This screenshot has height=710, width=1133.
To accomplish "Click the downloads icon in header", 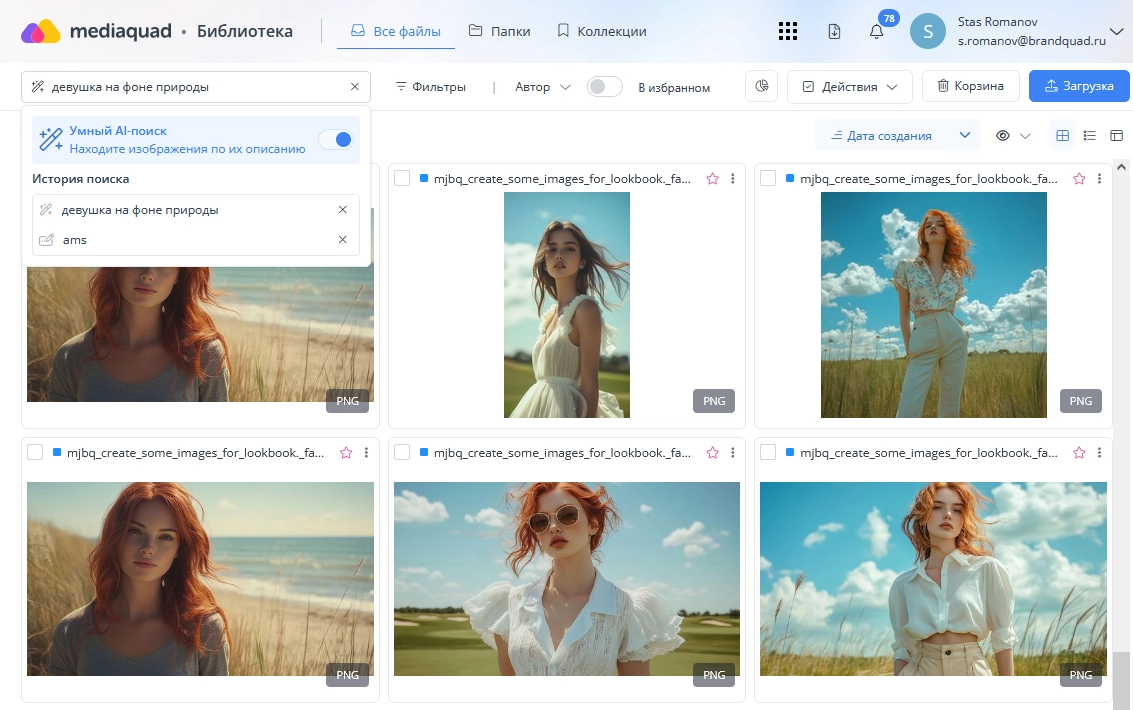I will (x=834, y=31).
